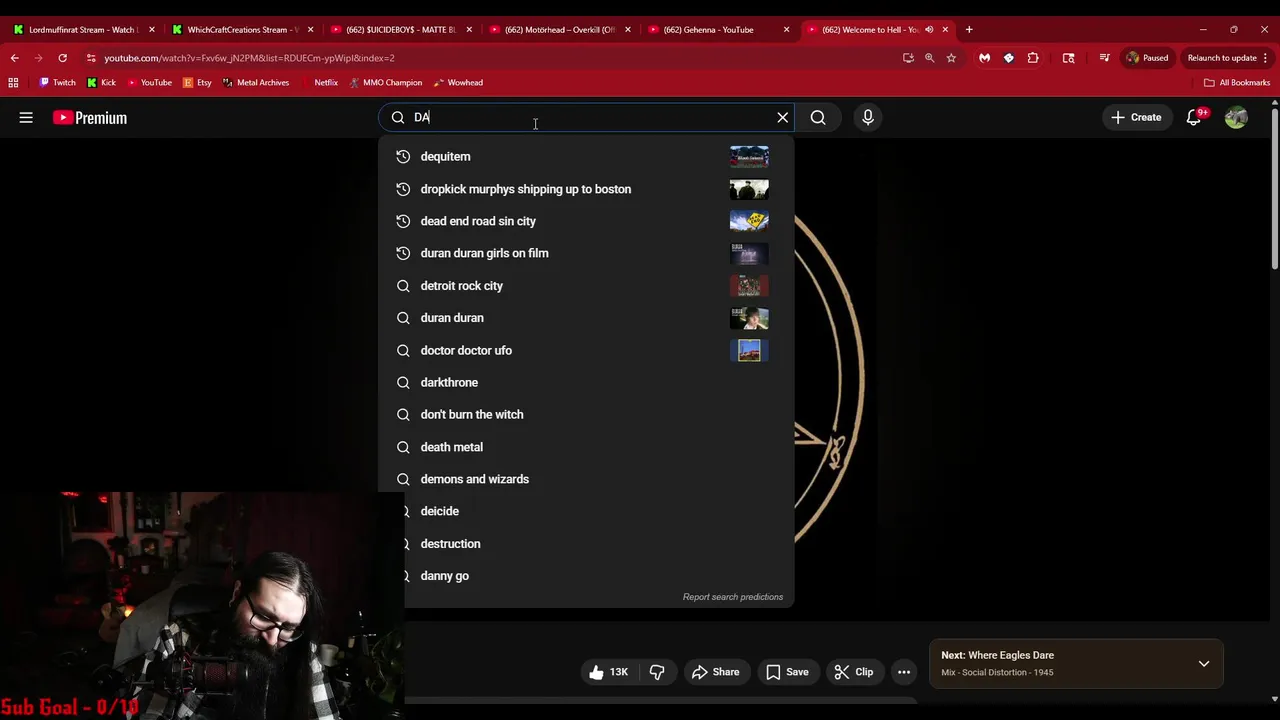Create a Clip of video
The image size is (1280, 720).
coord(854,672)
